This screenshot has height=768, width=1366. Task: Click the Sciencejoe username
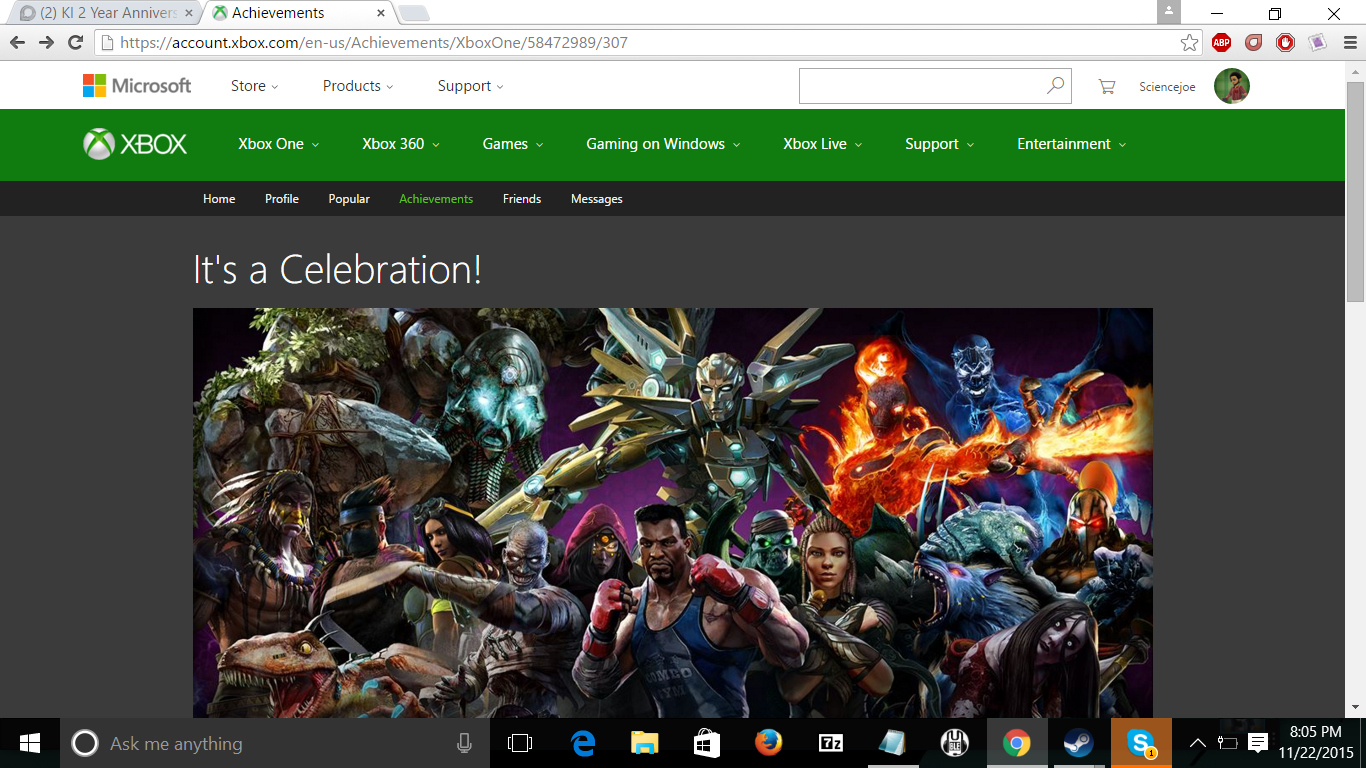click(x=1167, y=87)
